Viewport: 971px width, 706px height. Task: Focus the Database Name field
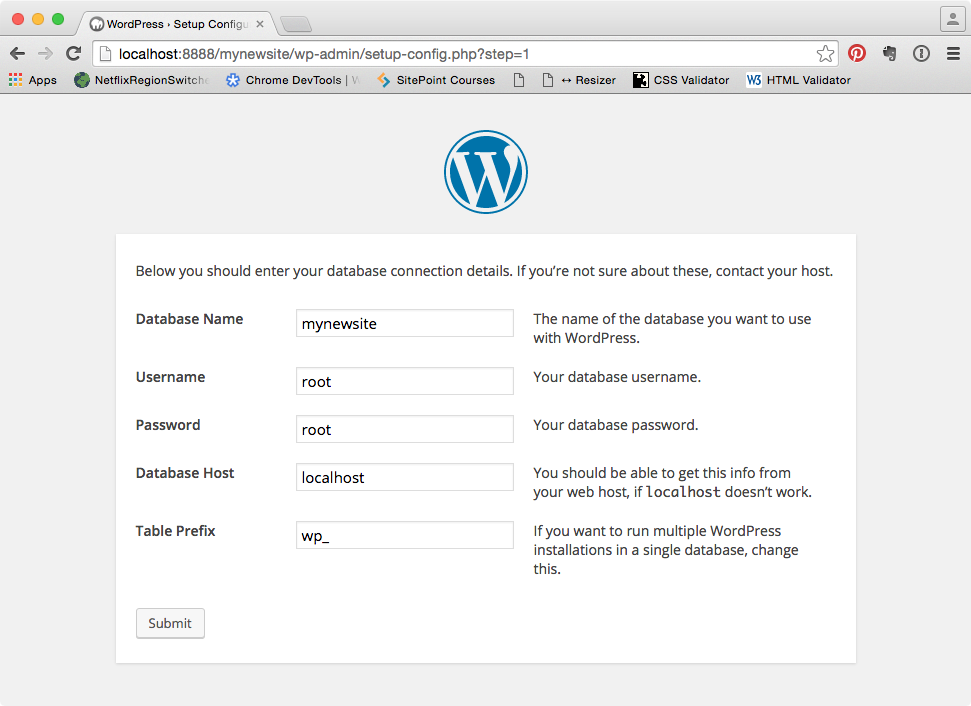405,323
